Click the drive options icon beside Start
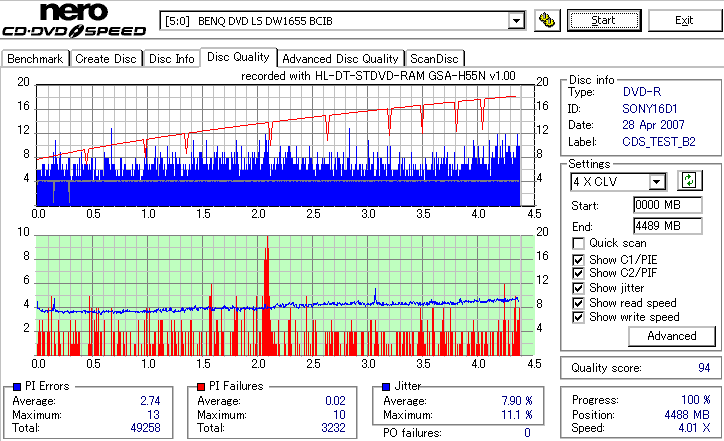 click(x=547, y=20)
